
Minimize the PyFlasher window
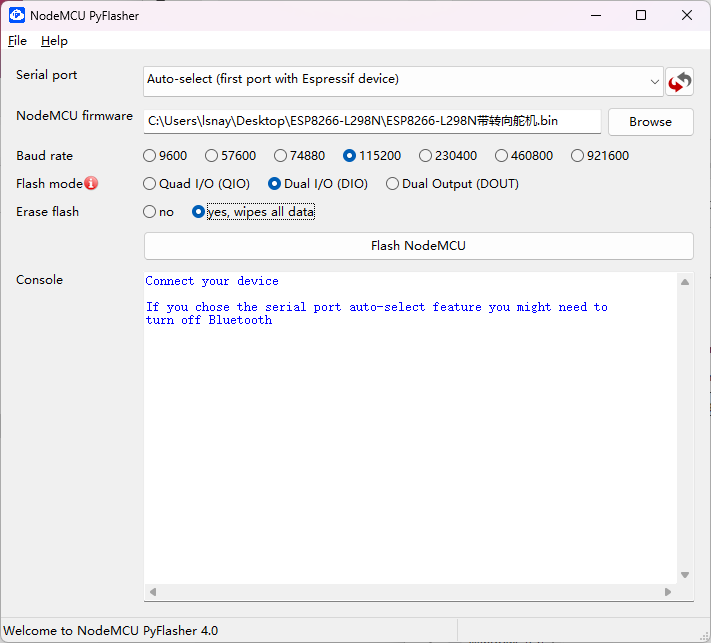[596, 15]
